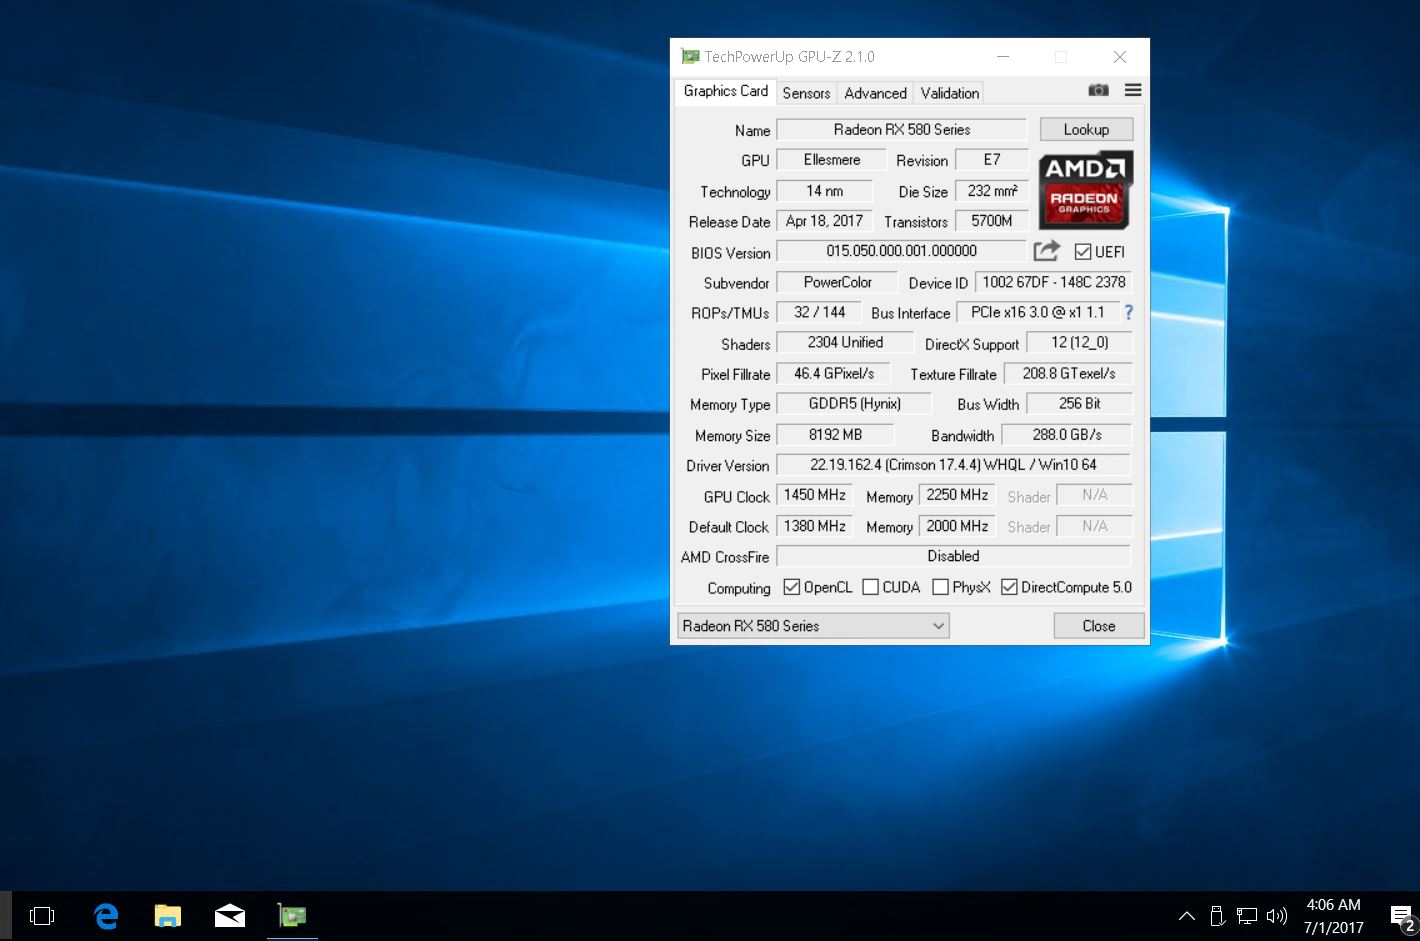This screenshot has height=941, width=1420.
Task: Click the Technology value 14 nm
Action: [825, 191]
